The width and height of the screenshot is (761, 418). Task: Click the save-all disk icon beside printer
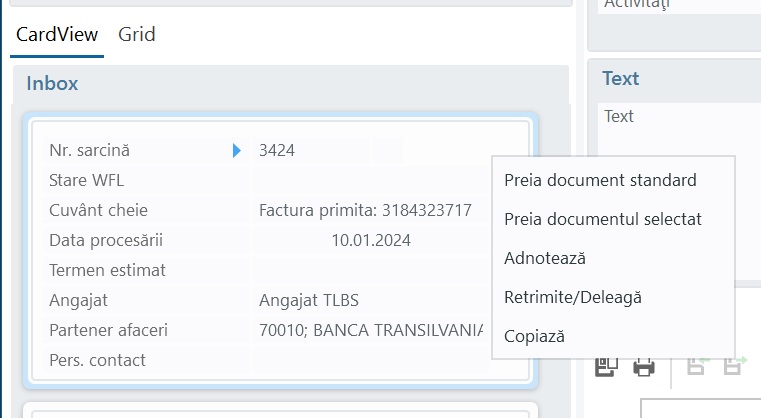pyautogui.click(x=607, y=367)
